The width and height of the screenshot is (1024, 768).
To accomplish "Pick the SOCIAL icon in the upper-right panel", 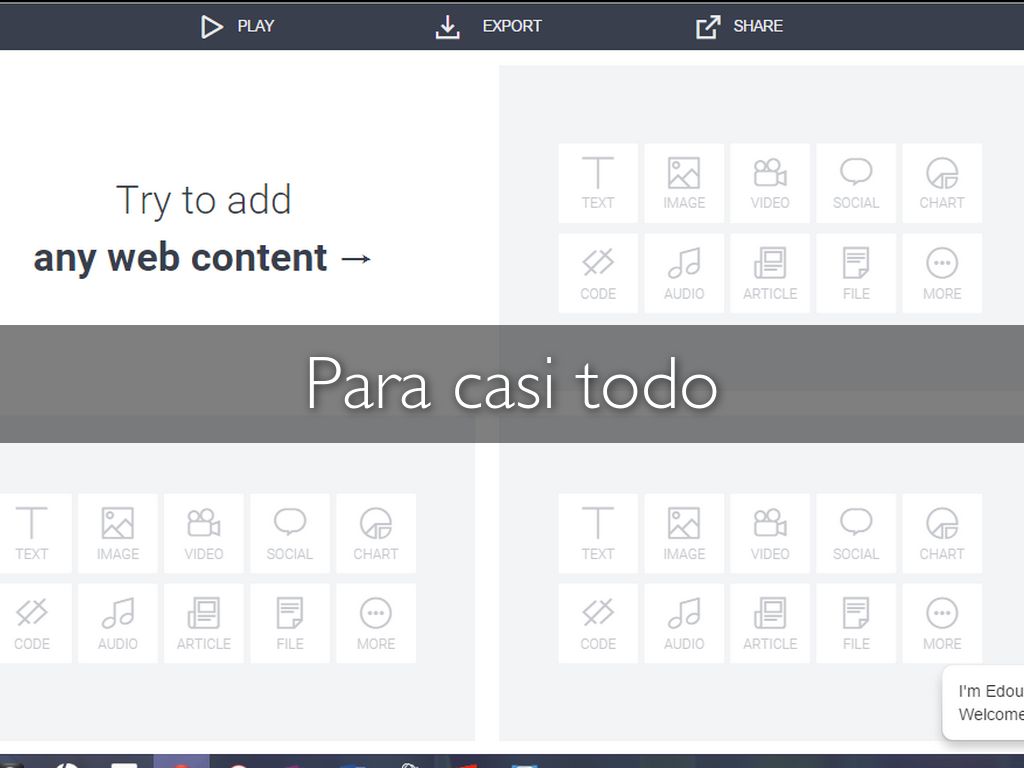I will 856,183.
